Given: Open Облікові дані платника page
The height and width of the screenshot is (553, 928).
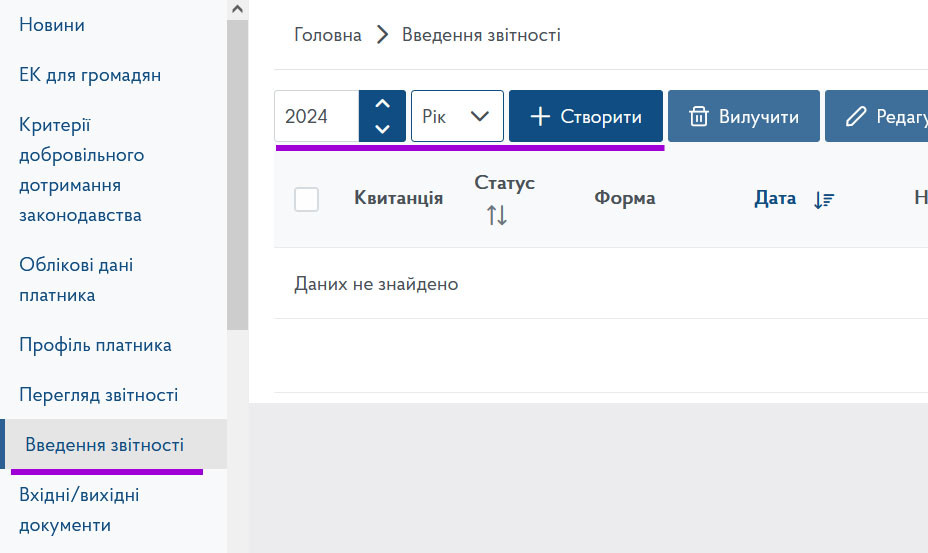Looking at the screenshot, I should 76,280.
